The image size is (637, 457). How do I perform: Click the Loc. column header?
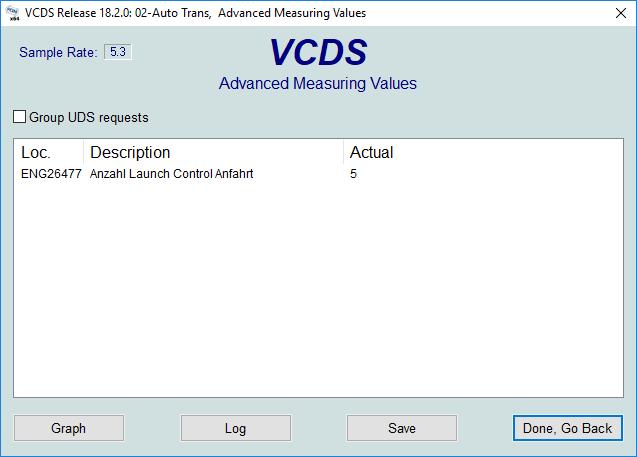pos(48,152)
